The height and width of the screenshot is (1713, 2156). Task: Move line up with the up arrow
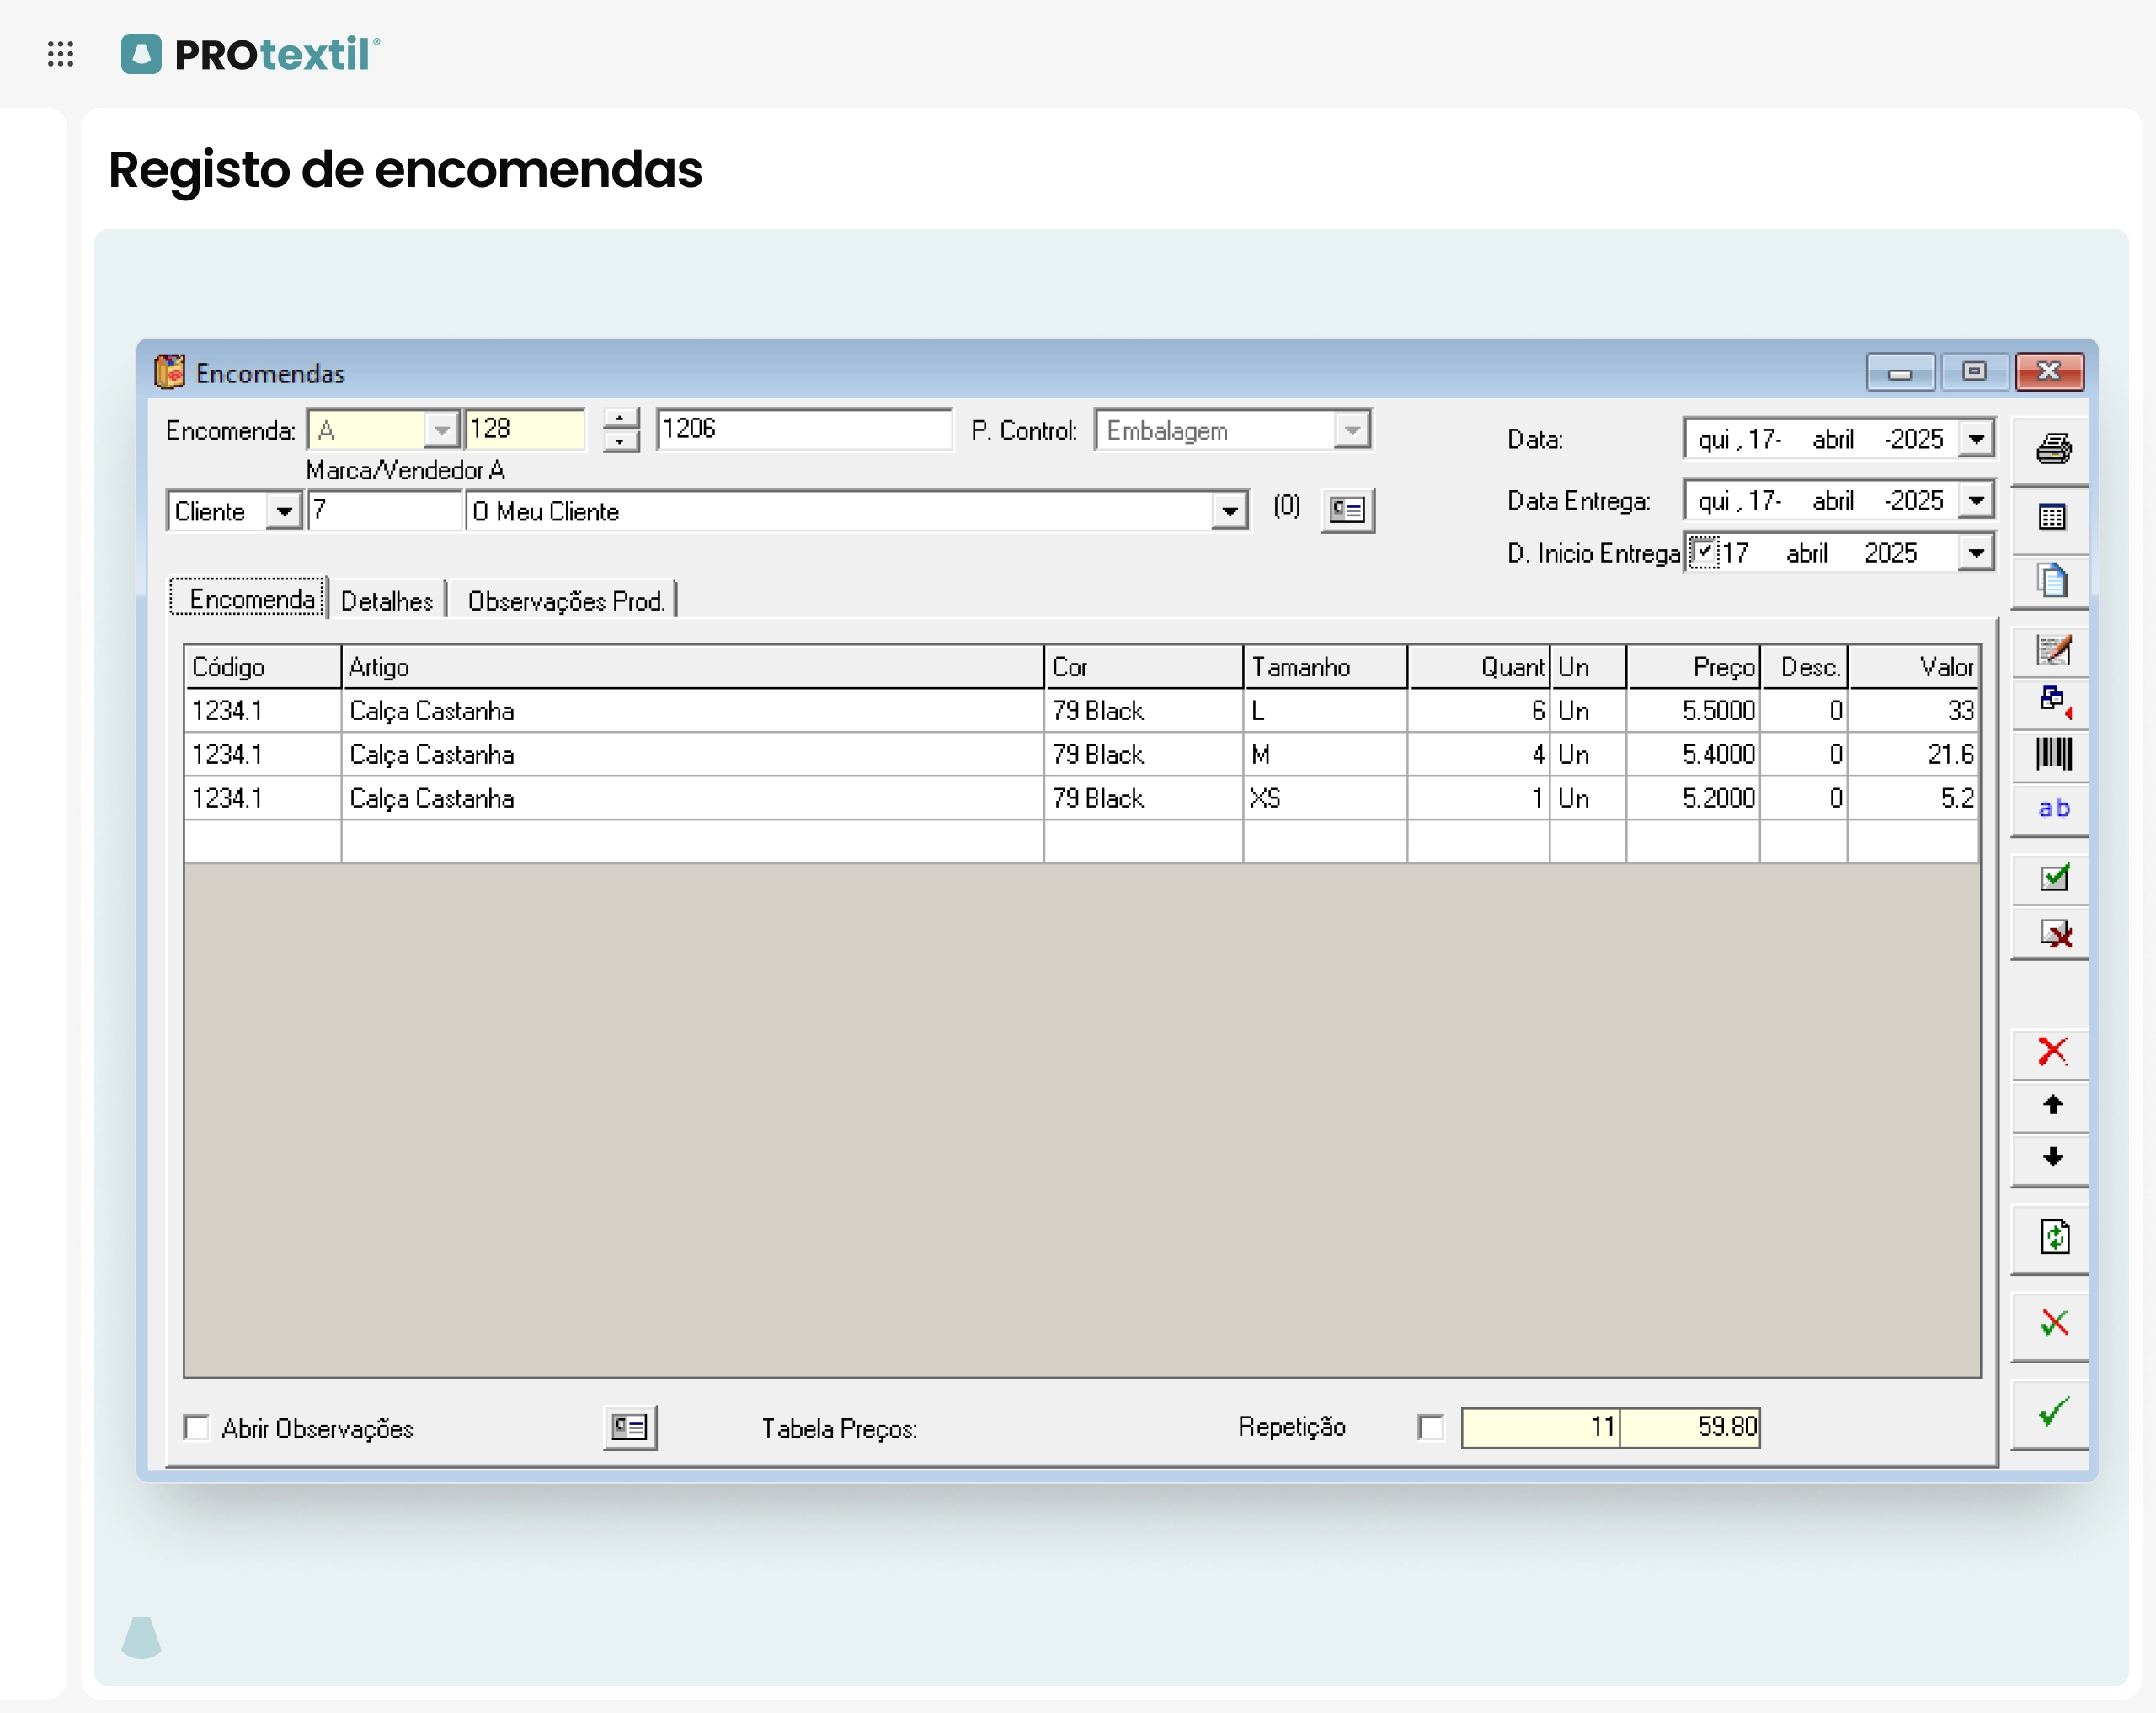click(2052, 1105)
